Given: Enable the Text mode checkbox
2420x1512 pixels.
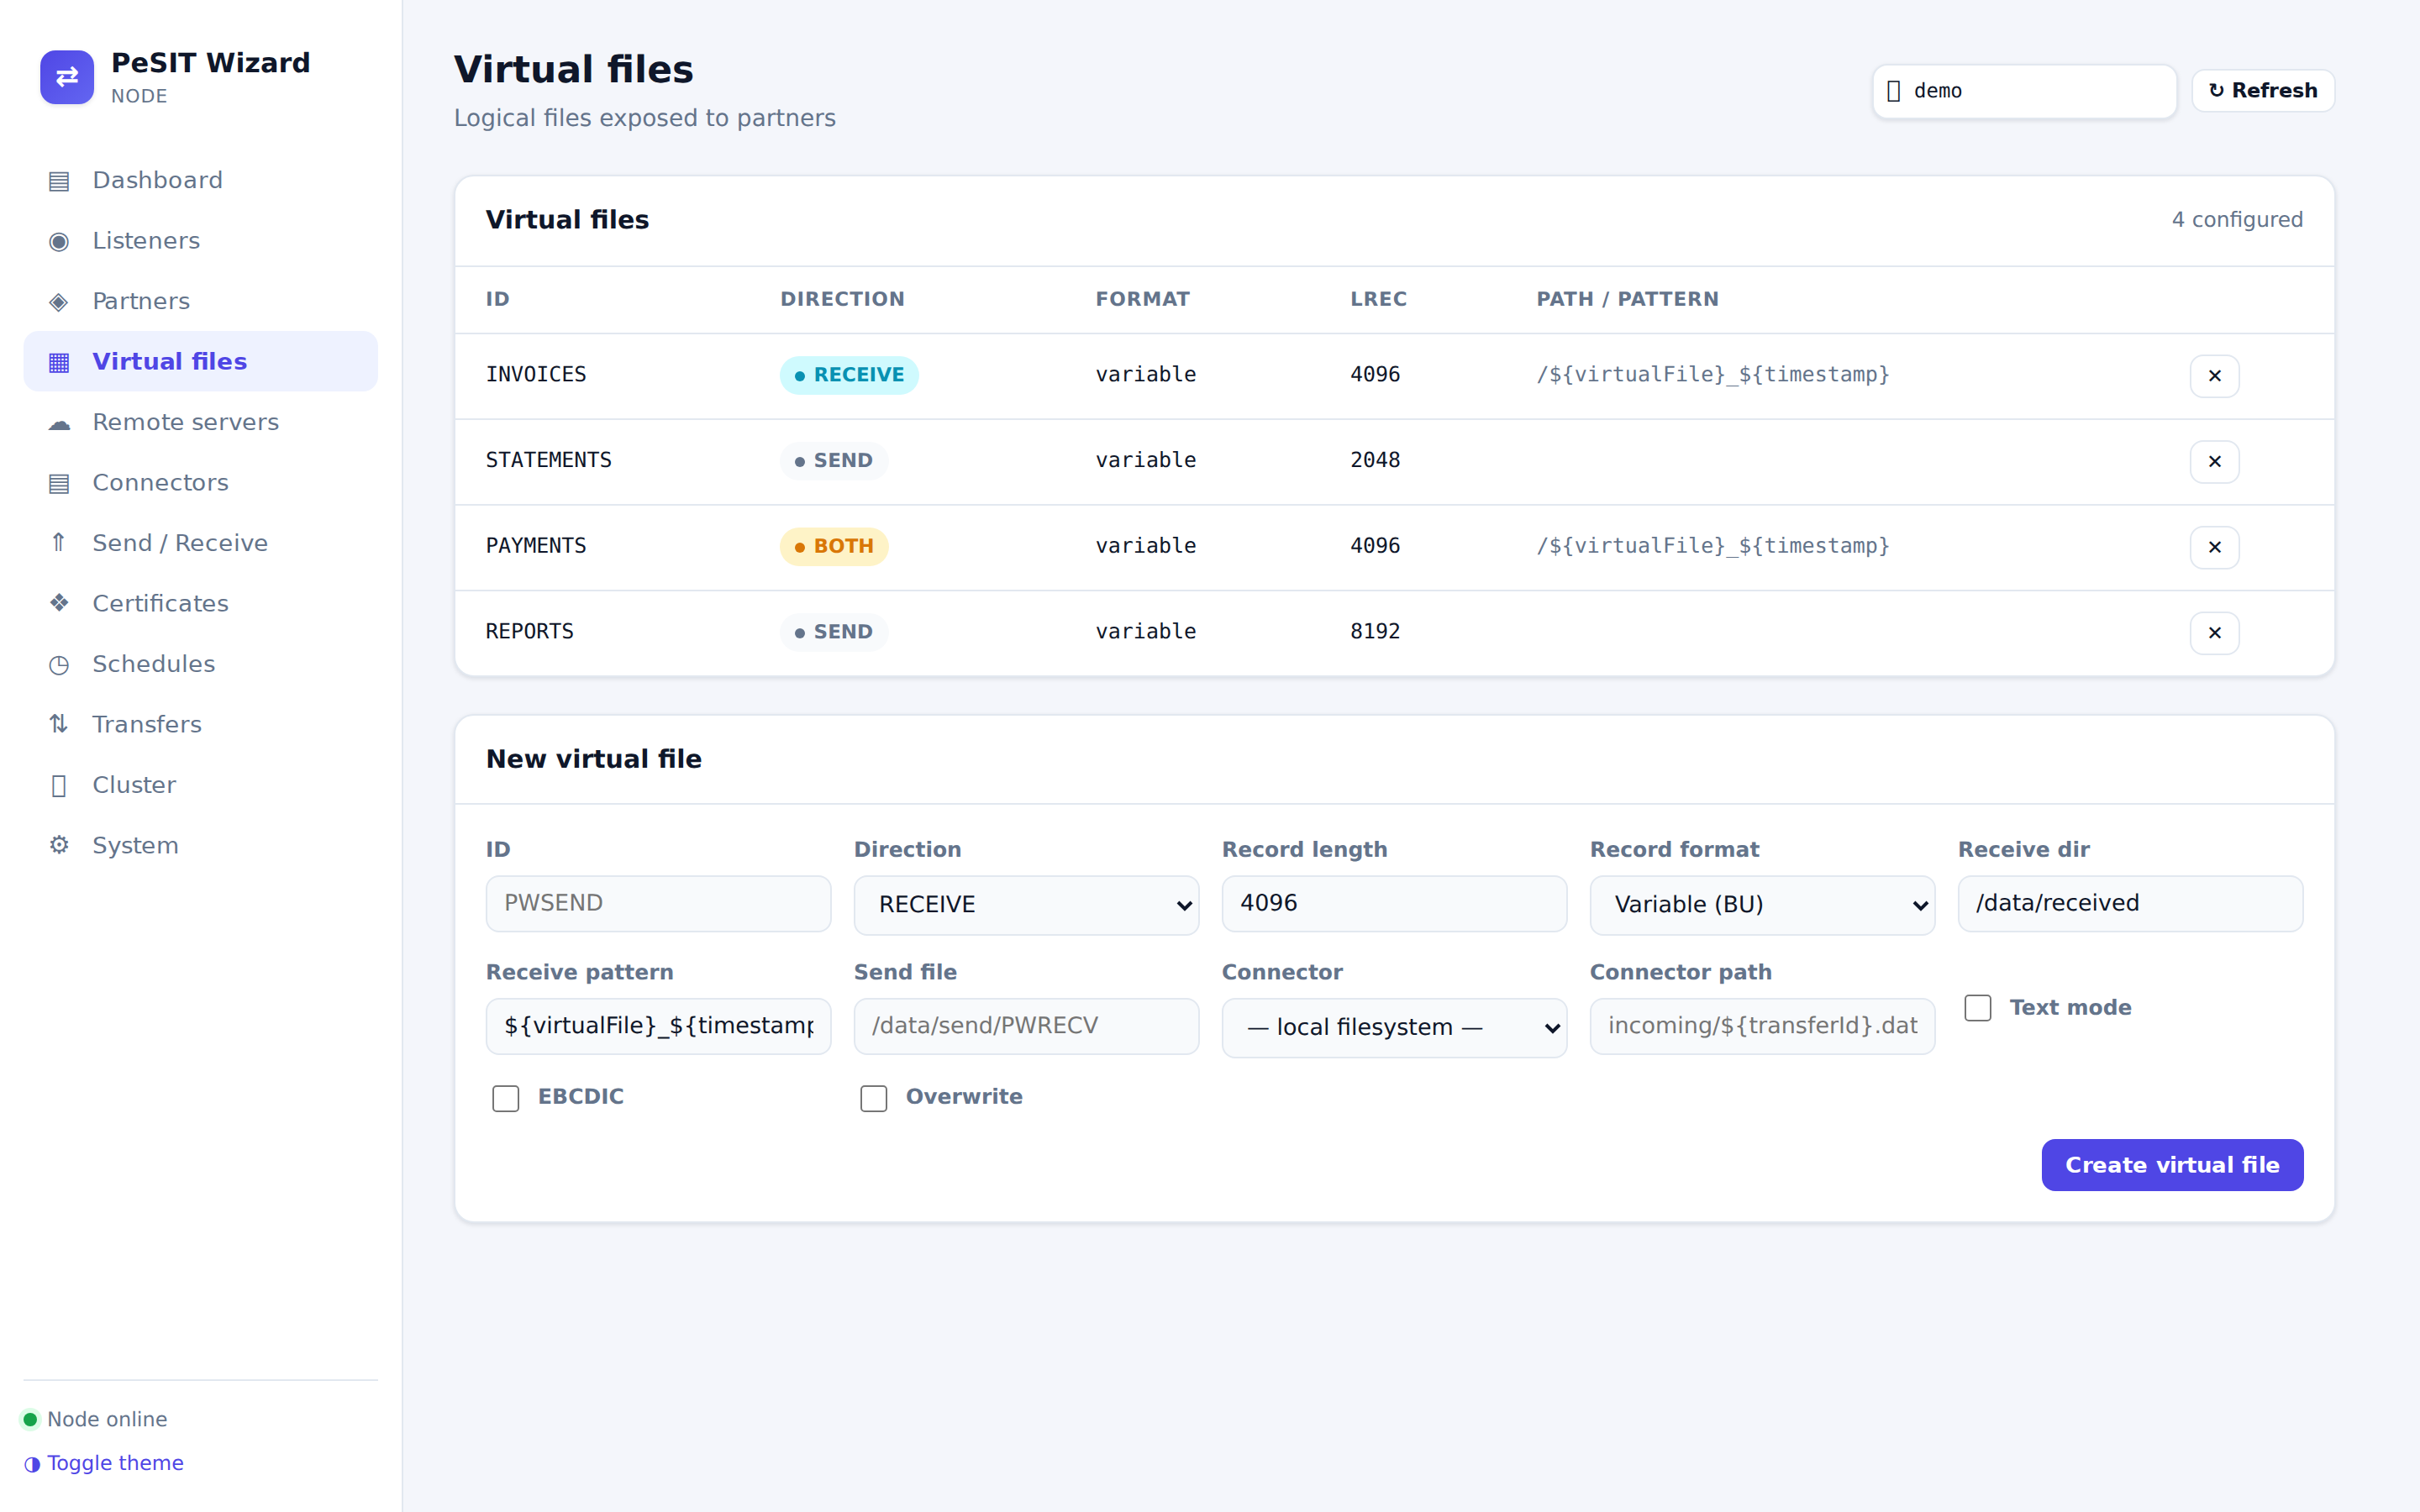Looking at the screenshot, I should tap(1977, 1008).
